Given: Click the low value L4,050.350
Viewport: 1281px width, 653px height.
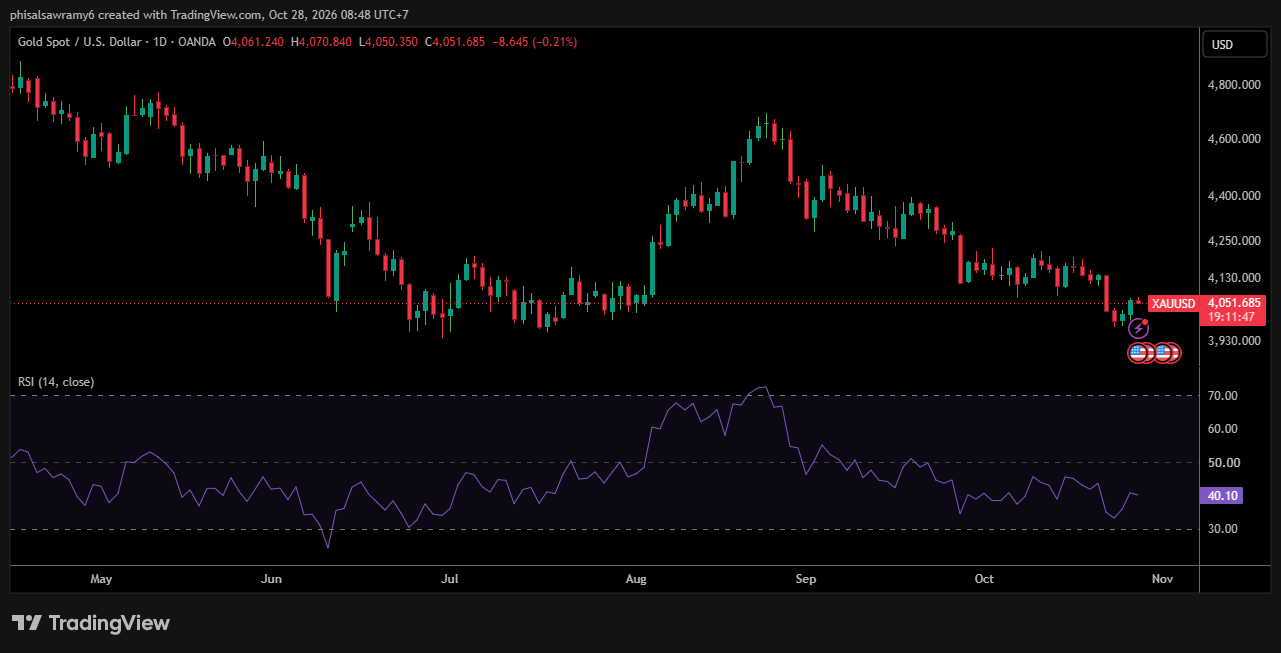Looking at the screenshot, I should 389,42.
